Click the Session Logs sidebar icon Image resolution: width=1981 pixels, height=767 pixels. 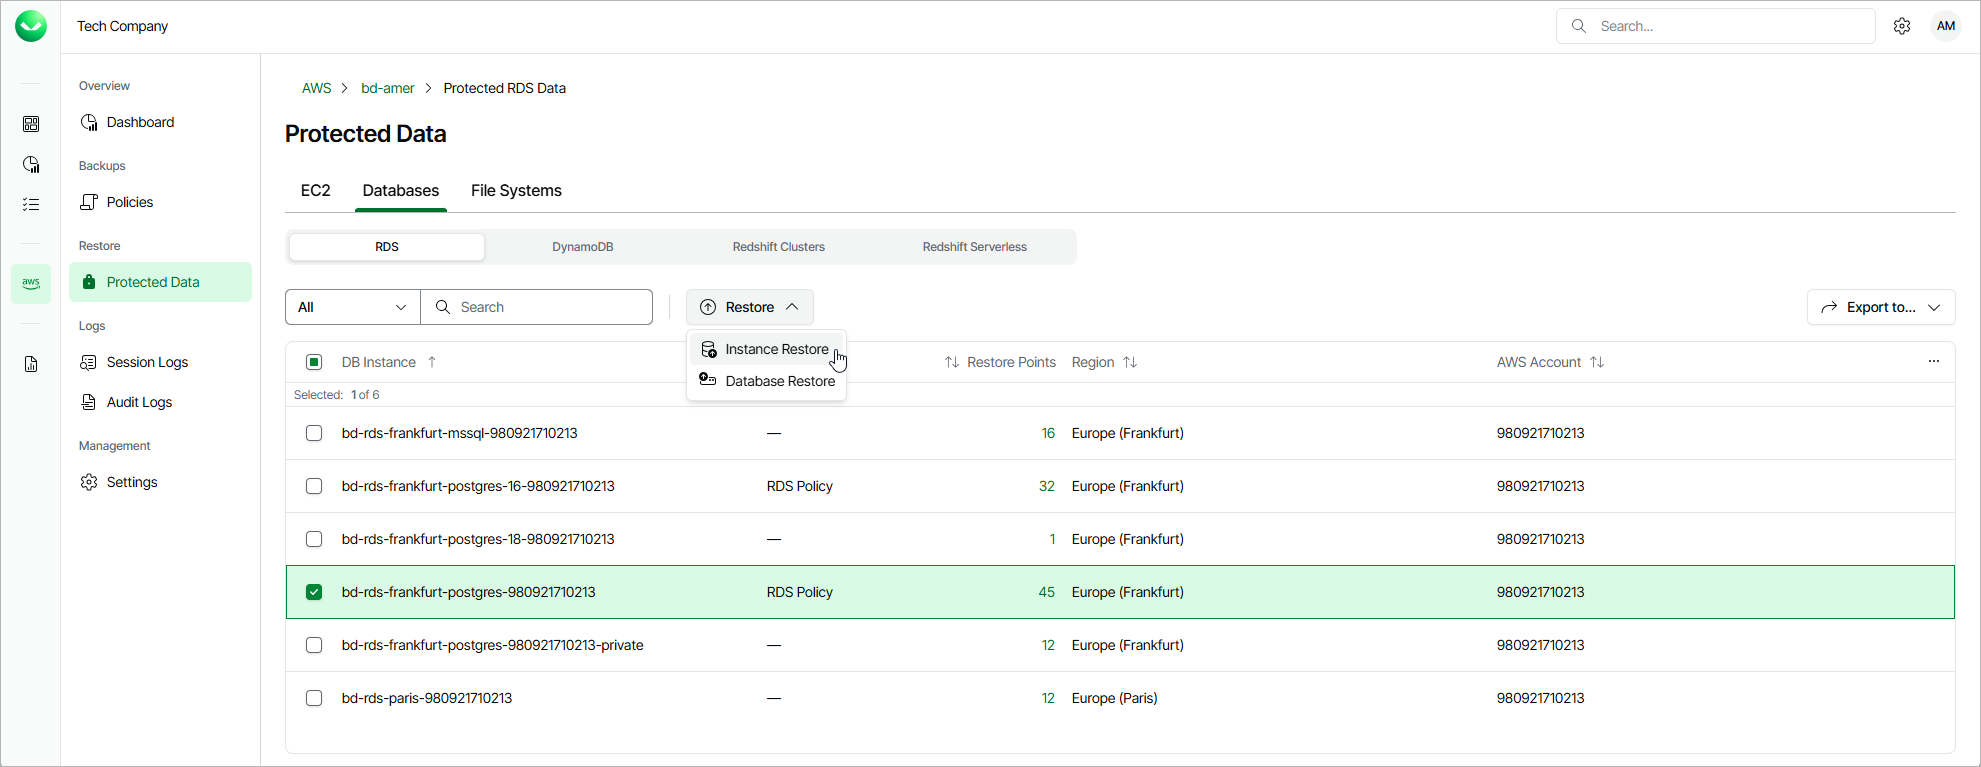89,362
